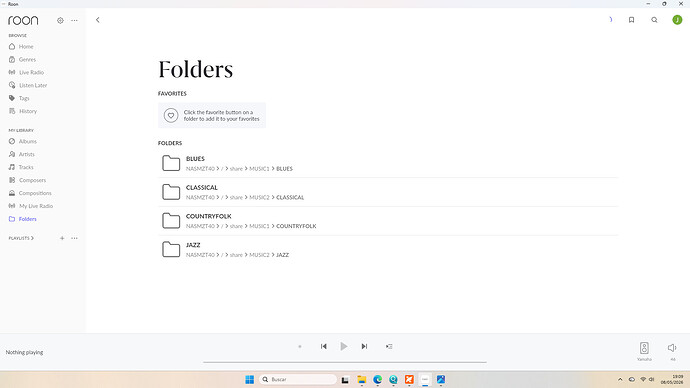Click share in the JAZZ path

tap(236, 255)
